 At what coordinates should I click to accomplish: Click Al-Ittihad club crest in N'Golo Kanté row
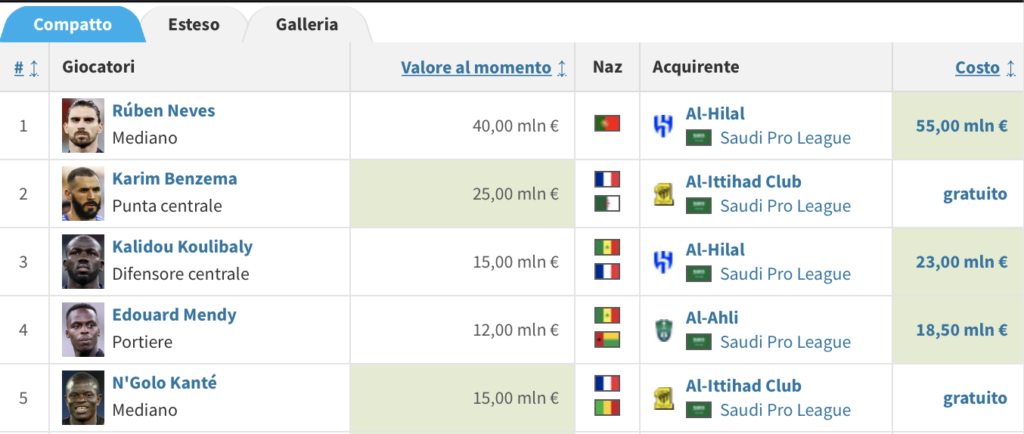point(663,397)
